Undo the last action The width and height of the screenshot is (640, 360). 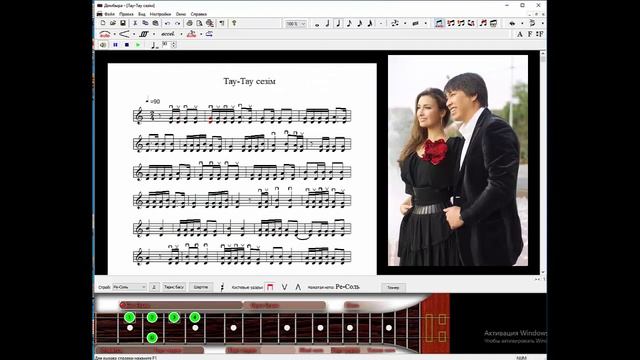click(x=167, y=23)
